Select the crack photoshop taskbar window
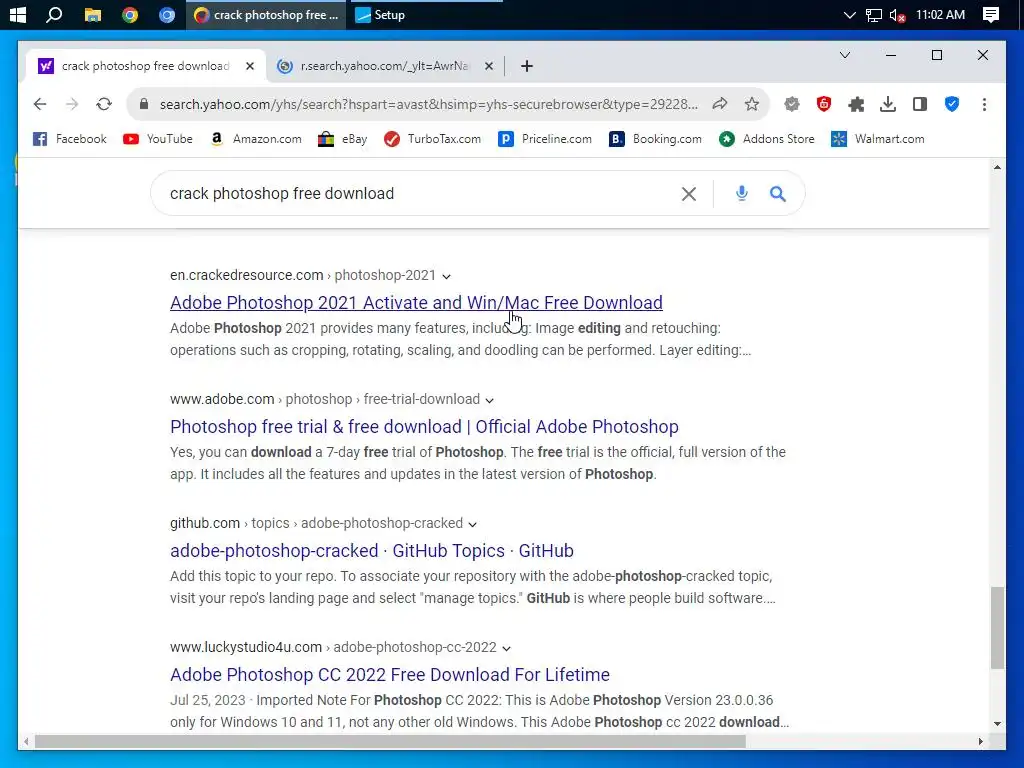 coord(268,14)
